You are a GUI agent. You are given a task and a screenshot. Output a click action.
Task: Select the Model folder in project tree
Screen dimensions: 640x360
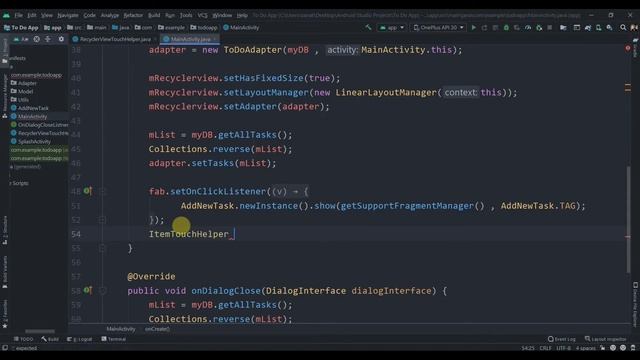pyautogui.click(x=22, y=91)
